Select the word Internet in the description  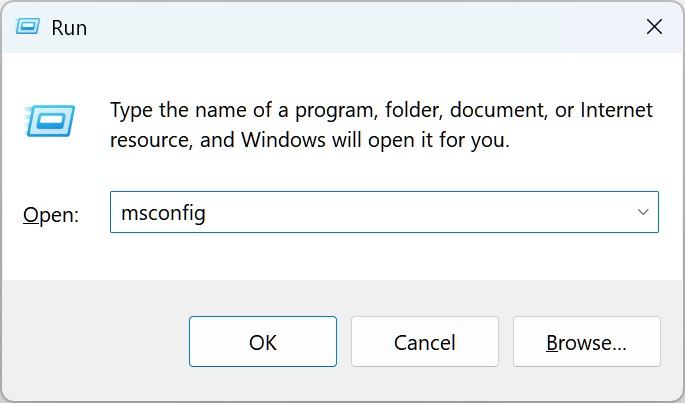pyautogui.click(x=616, y=110)
